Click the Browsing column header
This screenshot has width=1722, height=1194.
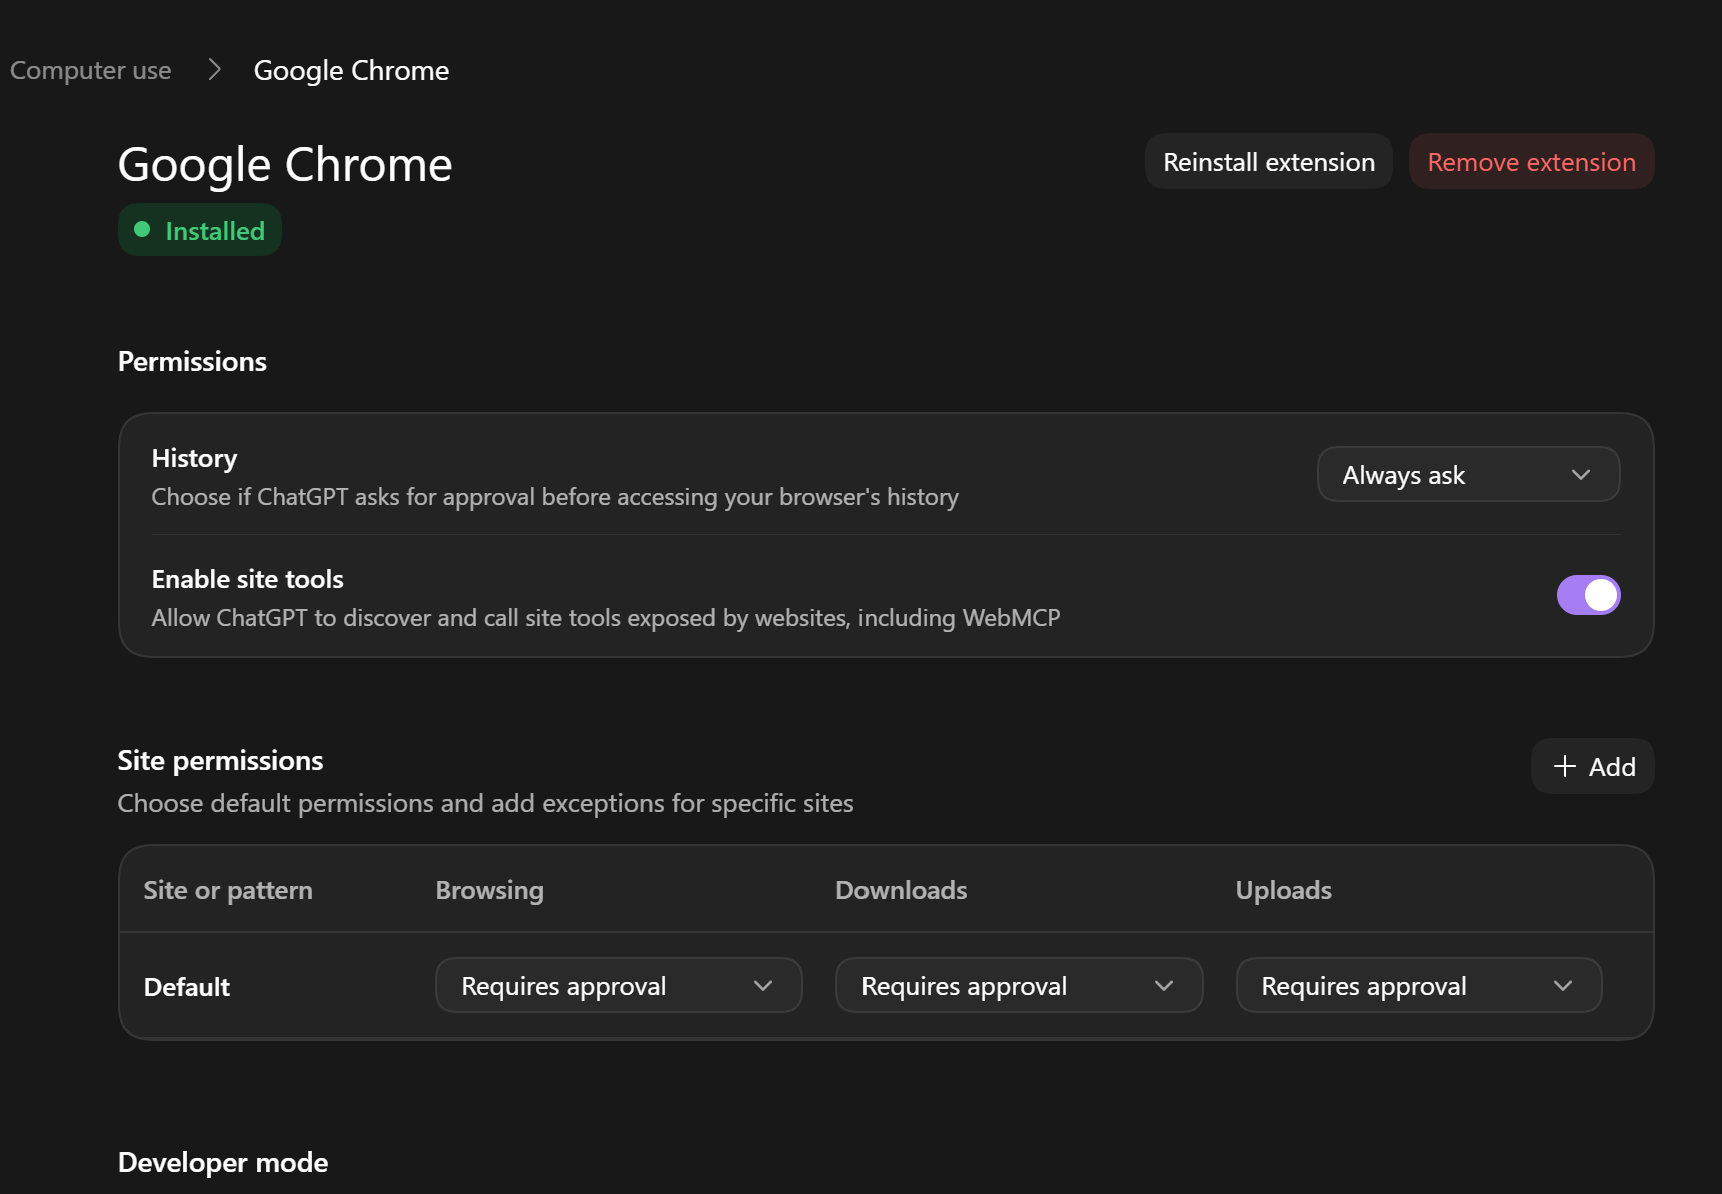point(490,890)
